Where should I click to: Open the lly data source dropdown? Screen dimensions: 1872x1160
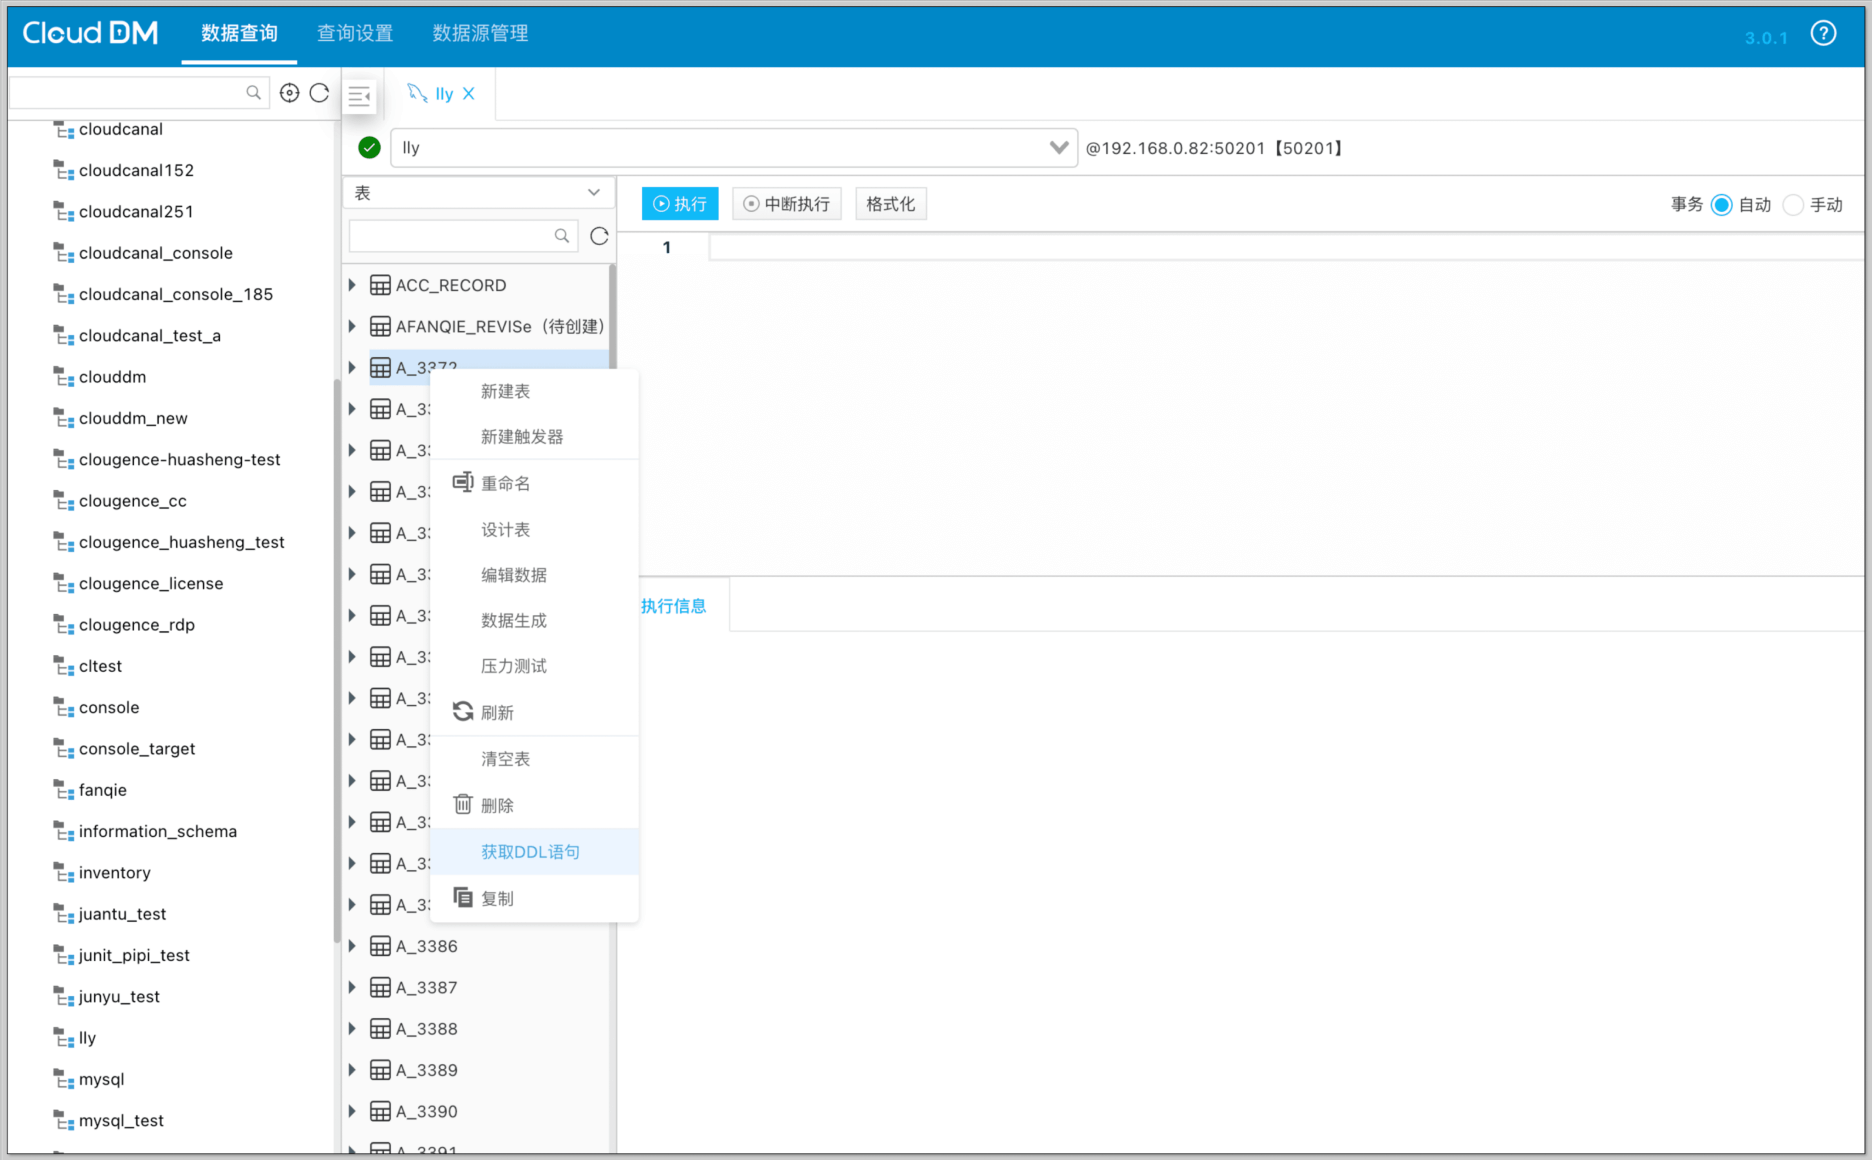point(1058,148)
